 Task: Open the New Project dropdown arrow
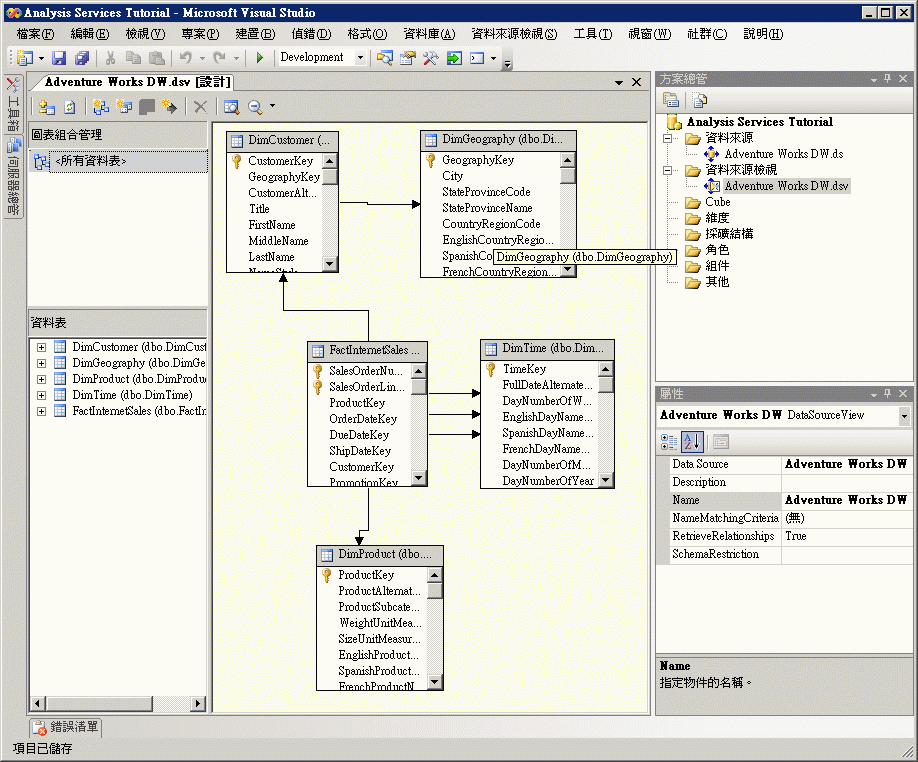coord(41,58)
